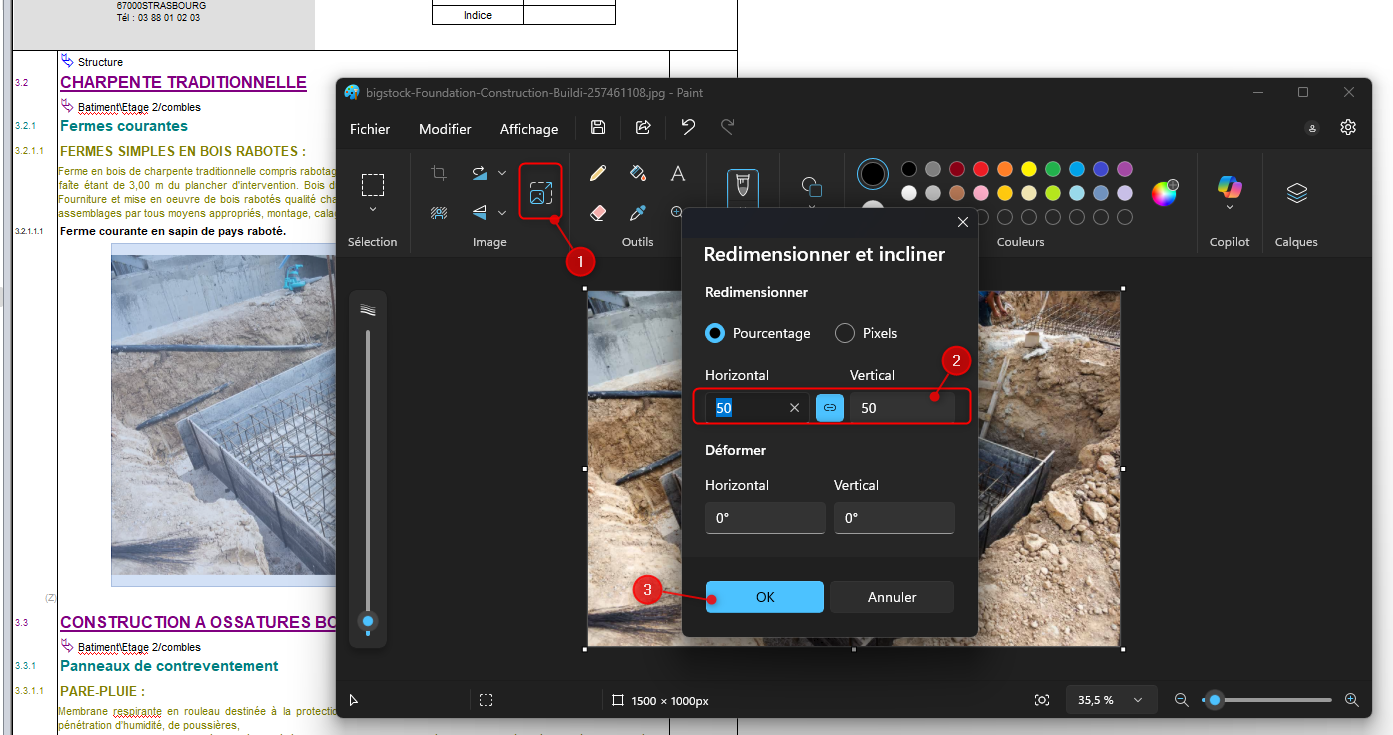Pick the red color swatch
Viewport: 1393px width, 735px height.
(x=981, y=169)
